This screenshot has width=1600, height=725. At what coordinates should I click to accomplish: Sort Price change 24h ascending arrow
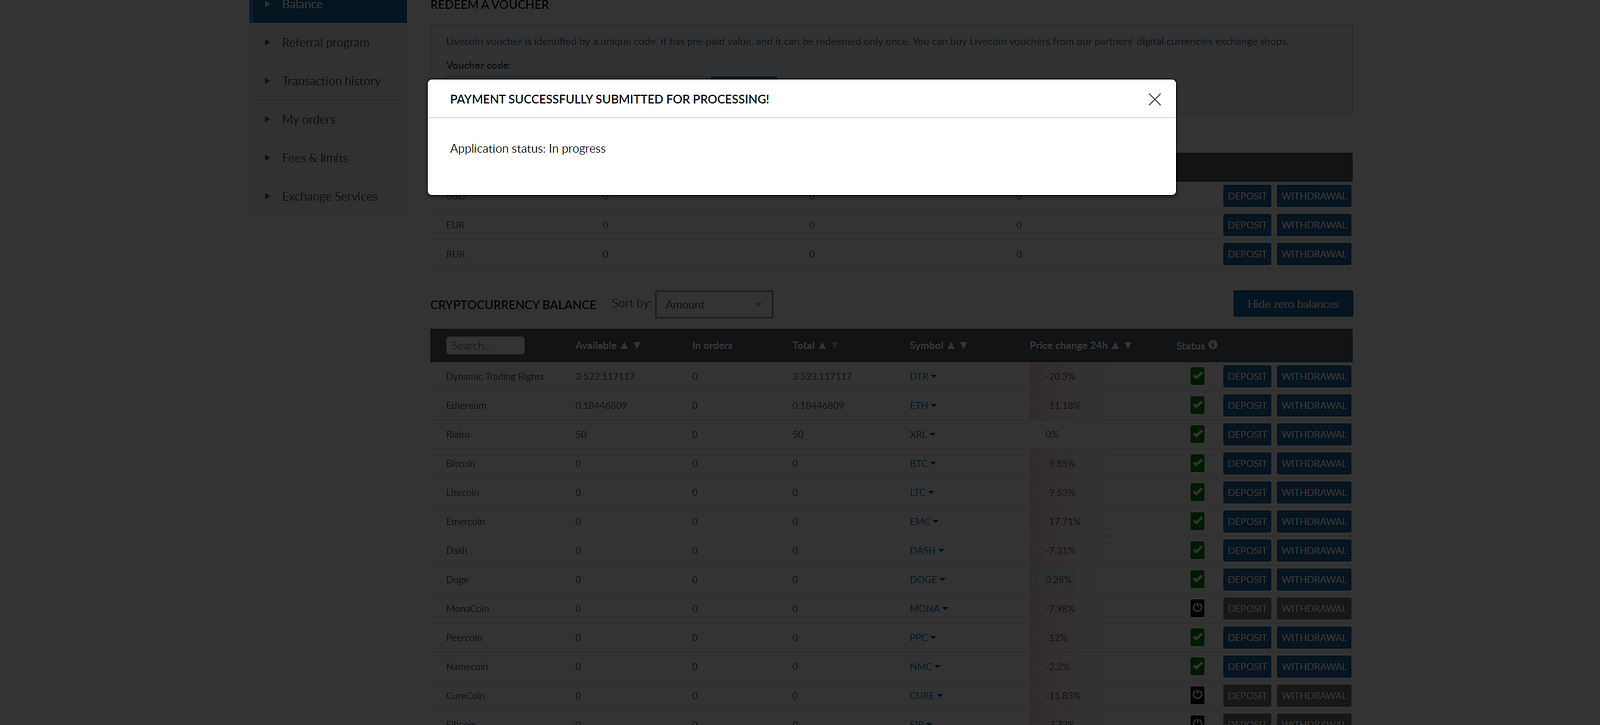point(1115,345)
